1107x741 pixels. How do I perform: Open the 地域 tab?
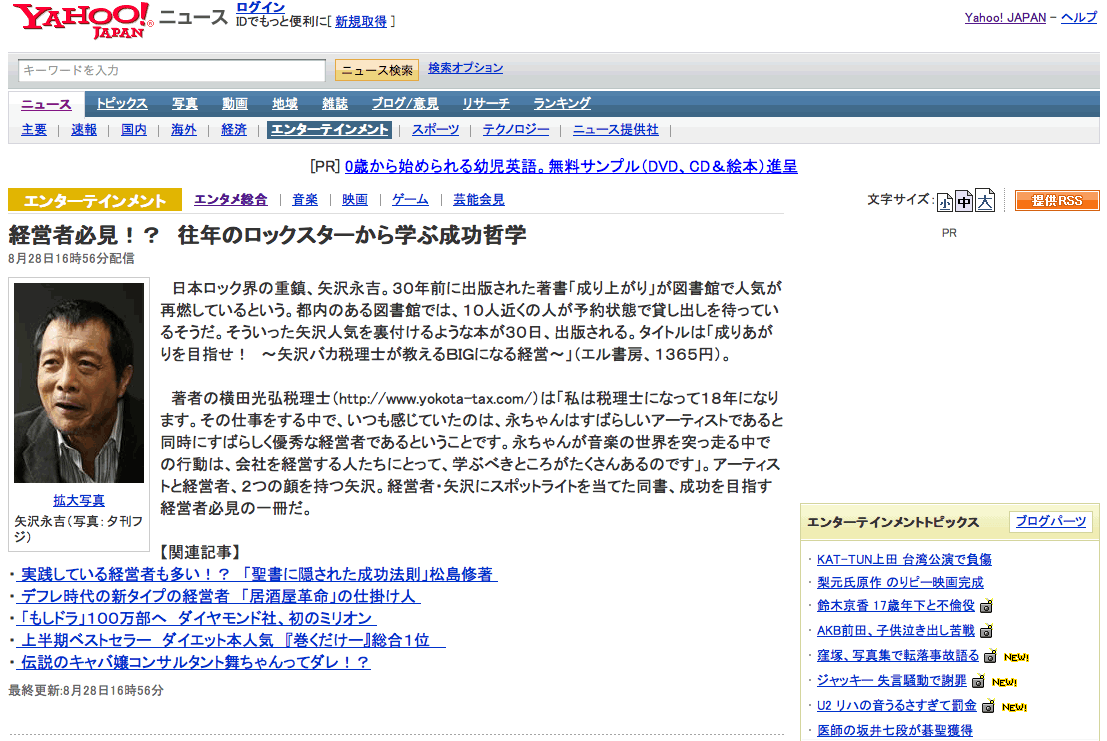tap(285, 104)
